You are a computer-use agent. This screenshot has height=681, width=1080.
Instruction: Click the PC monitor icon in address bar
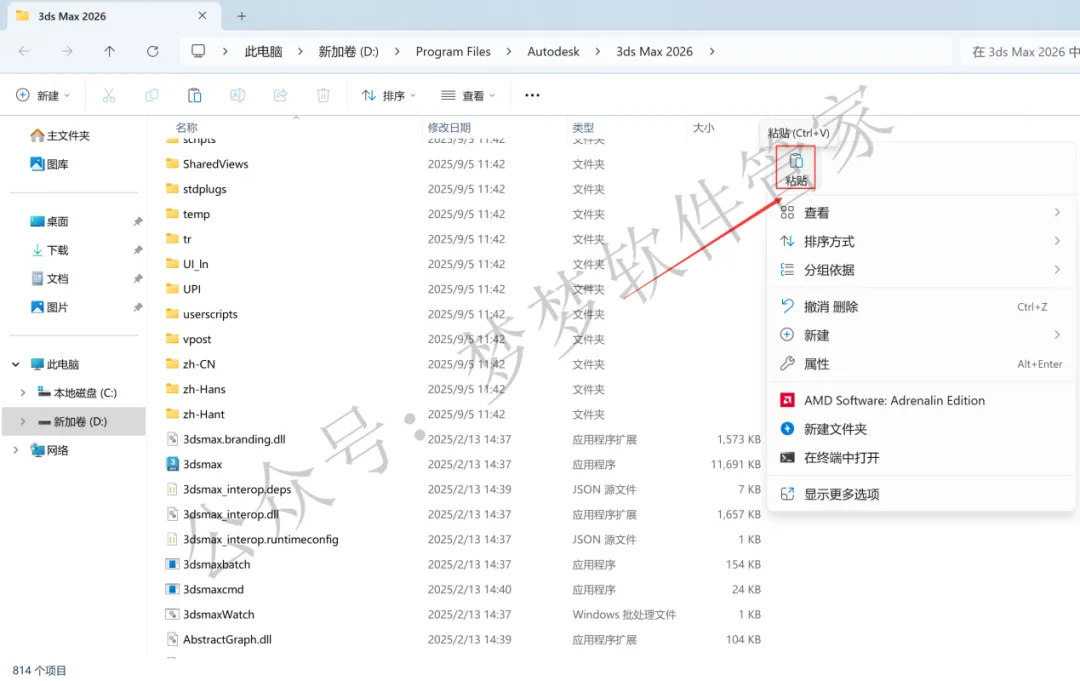point(198,51)
